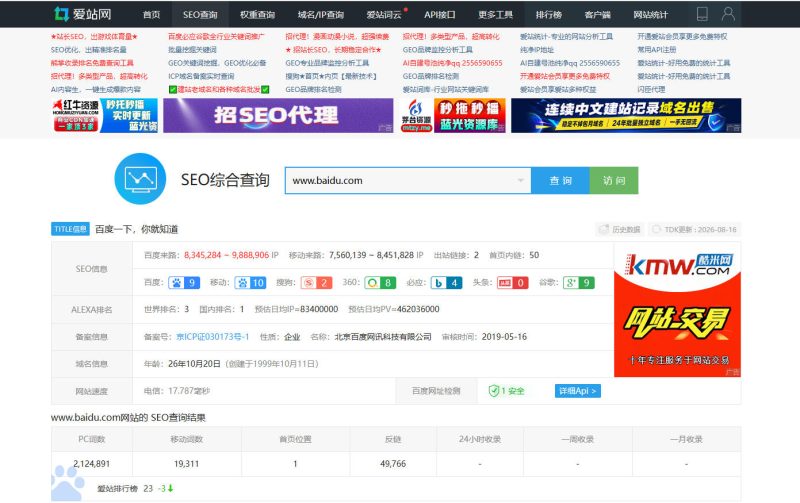Click the domain age 26年10月20日 text

[x=194, y=364]
